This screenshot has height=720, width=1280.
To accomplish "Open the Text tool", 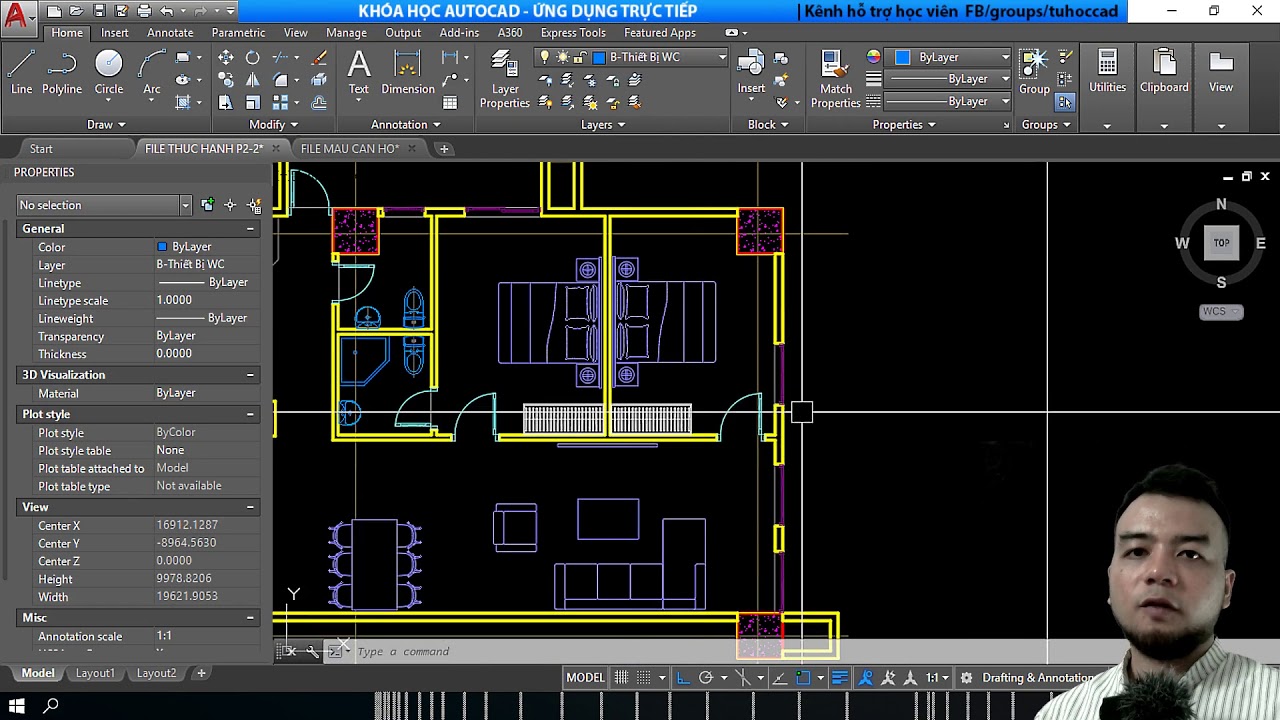I will [359, 73].
